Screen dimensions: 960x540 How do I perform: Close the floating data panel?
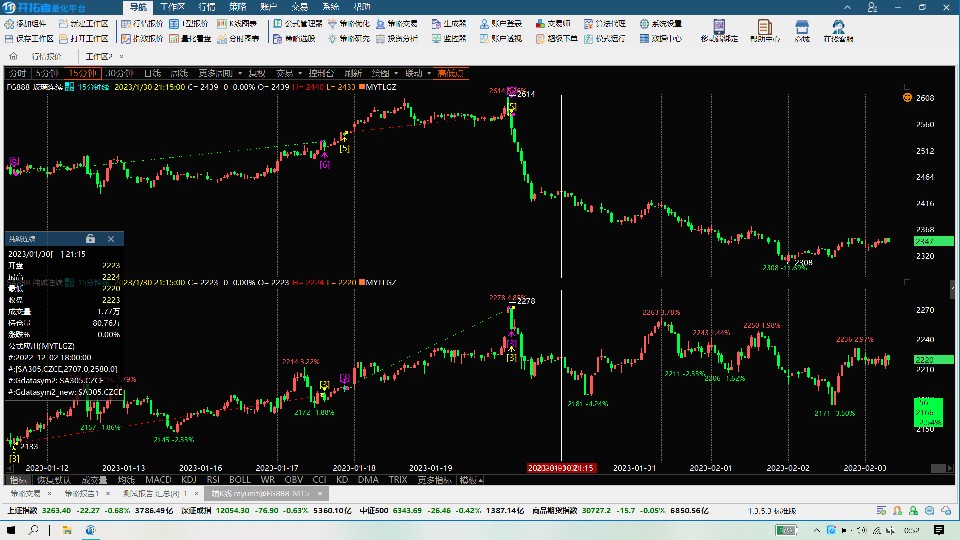pos(111,239)
